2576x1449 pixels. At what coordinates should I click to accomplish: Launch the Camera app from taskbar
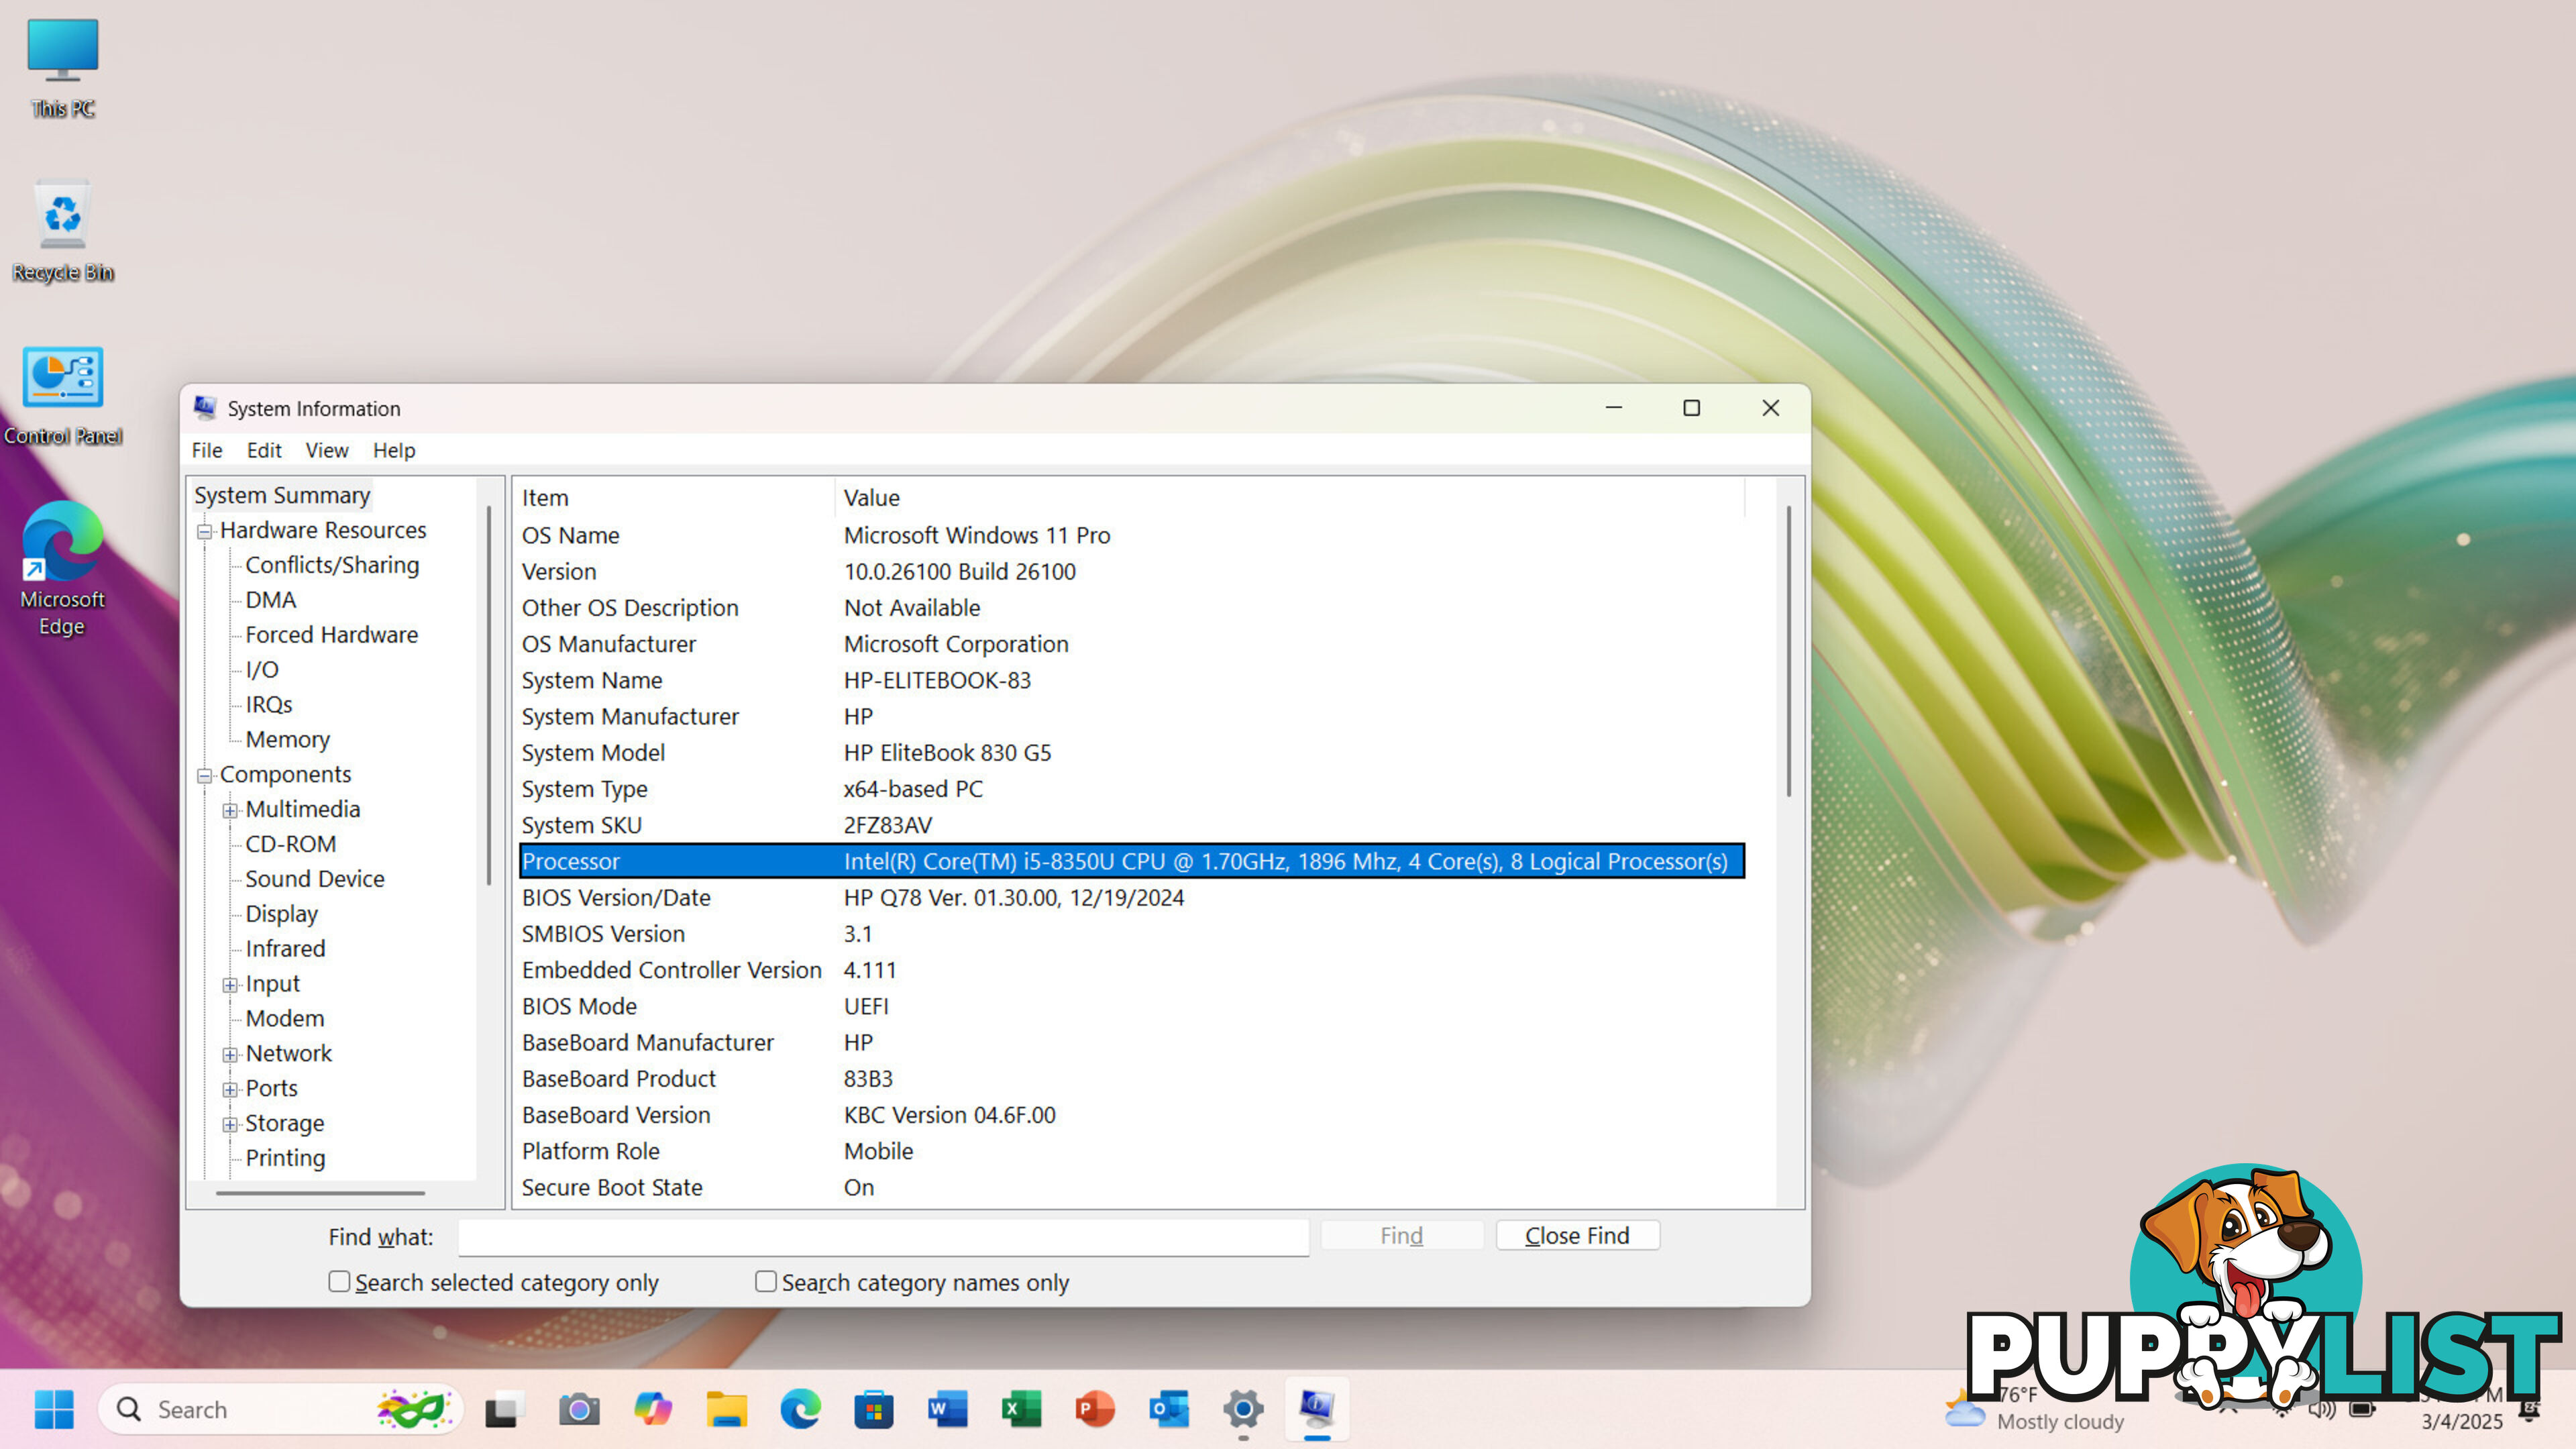tap(578, 1409)
